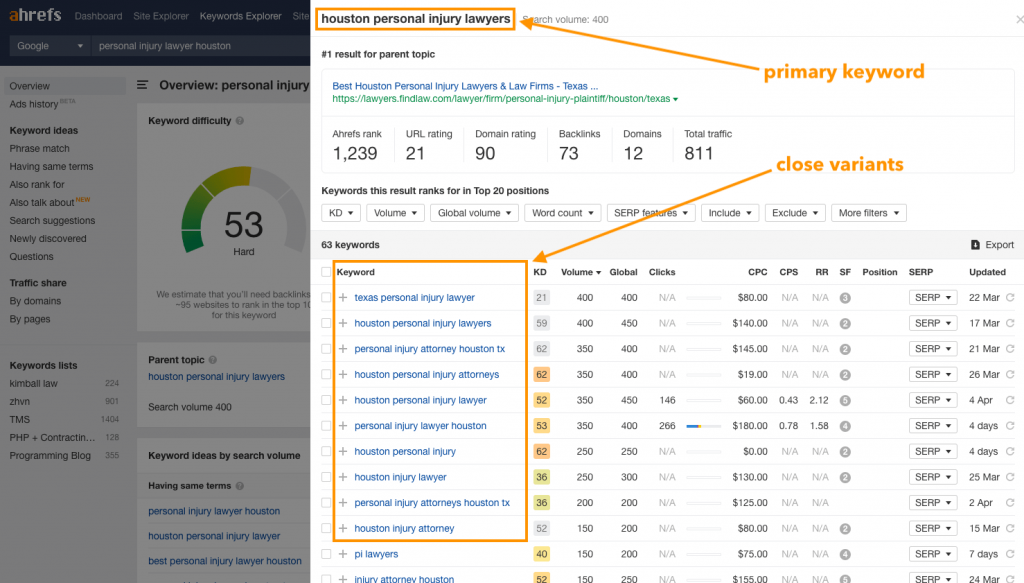Click SF badge for houston personal injury lawyer
Viewport: 1024px width, 583px height.
click(845, 400)
